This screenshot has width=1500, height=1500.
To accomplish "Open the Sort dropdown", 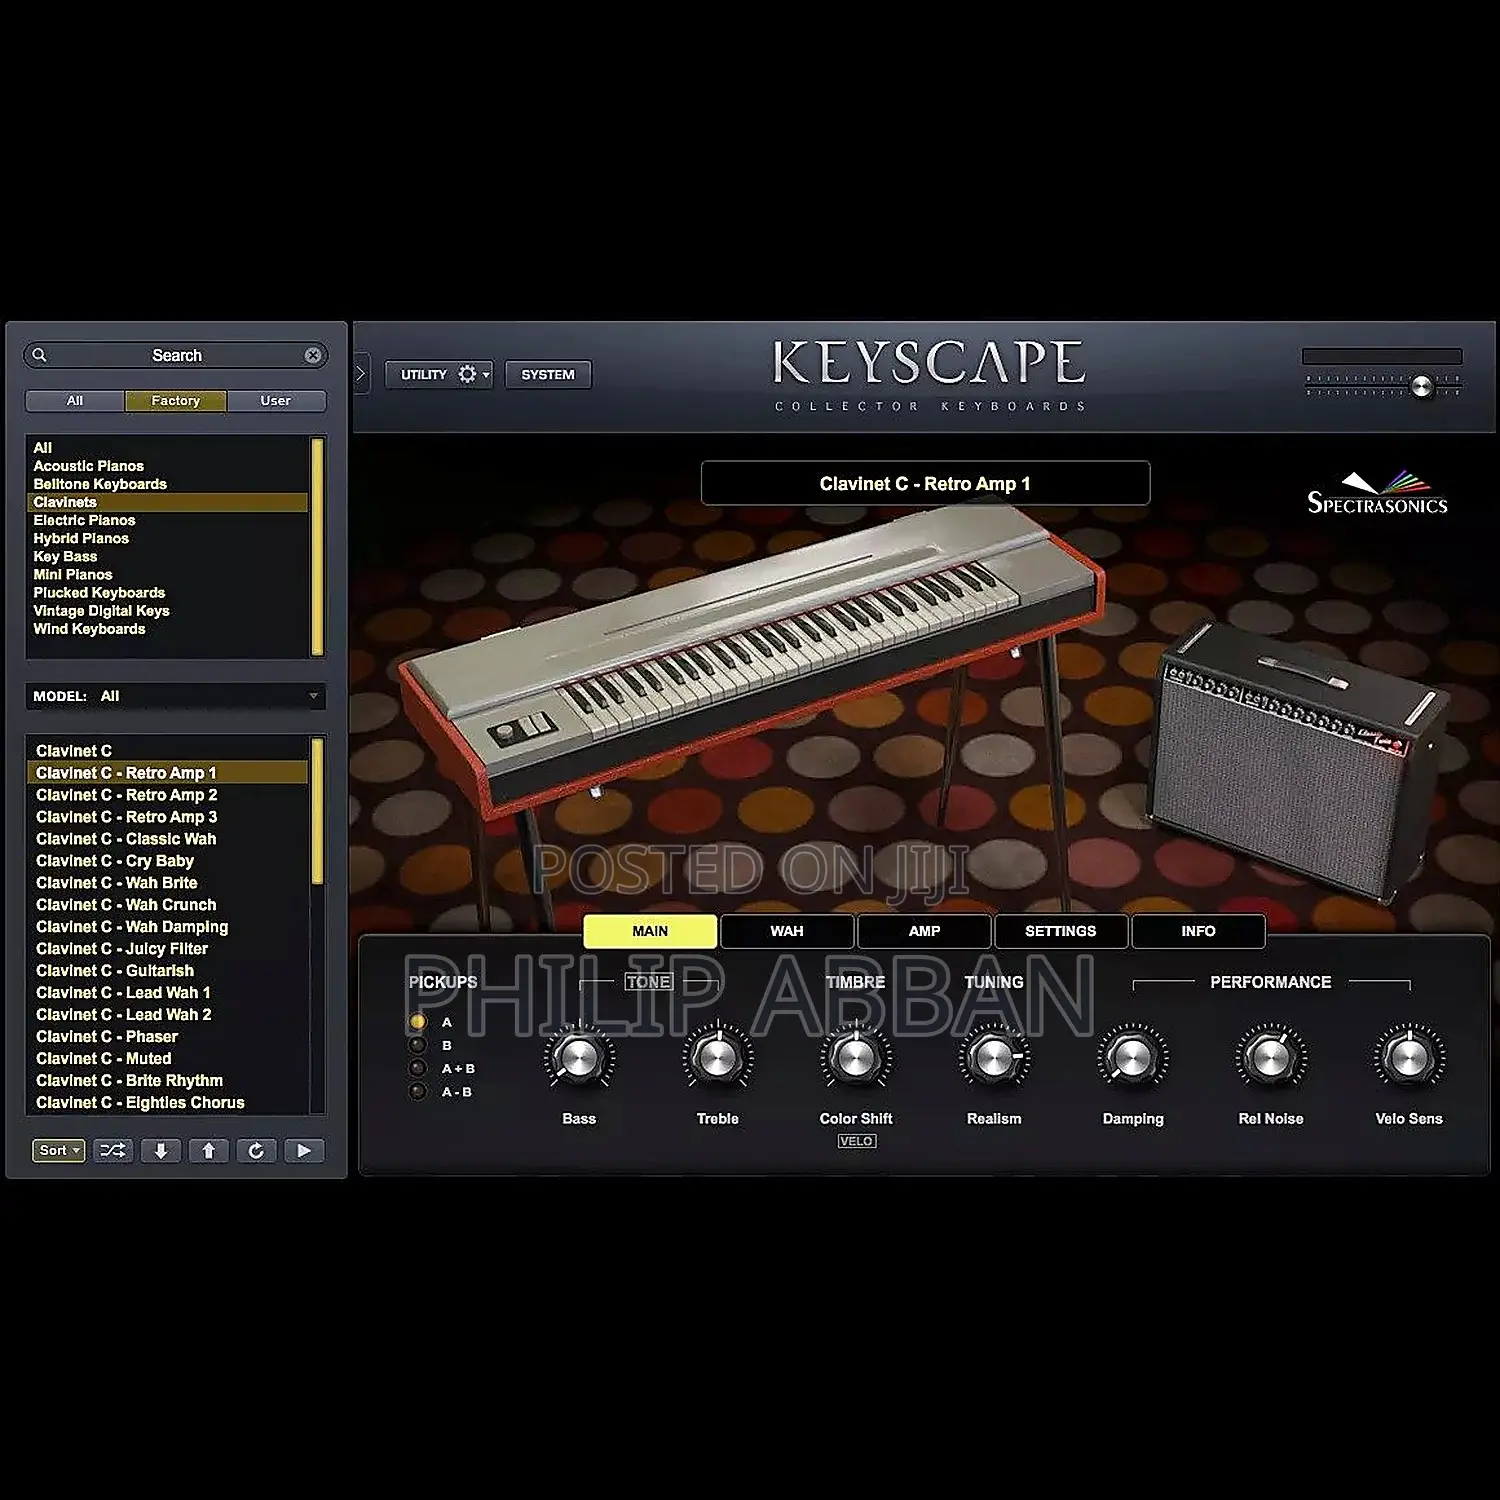I will click(59, 1151).
